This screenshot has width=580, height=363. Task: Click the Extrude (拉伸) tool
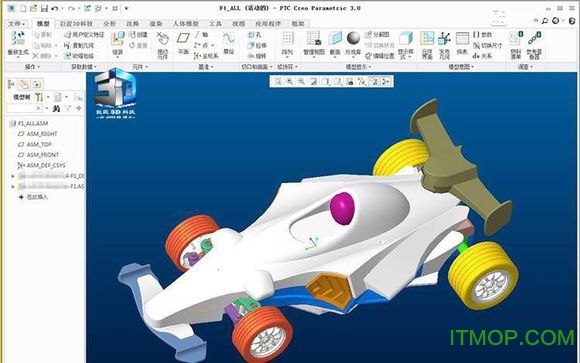pos(257,46)
